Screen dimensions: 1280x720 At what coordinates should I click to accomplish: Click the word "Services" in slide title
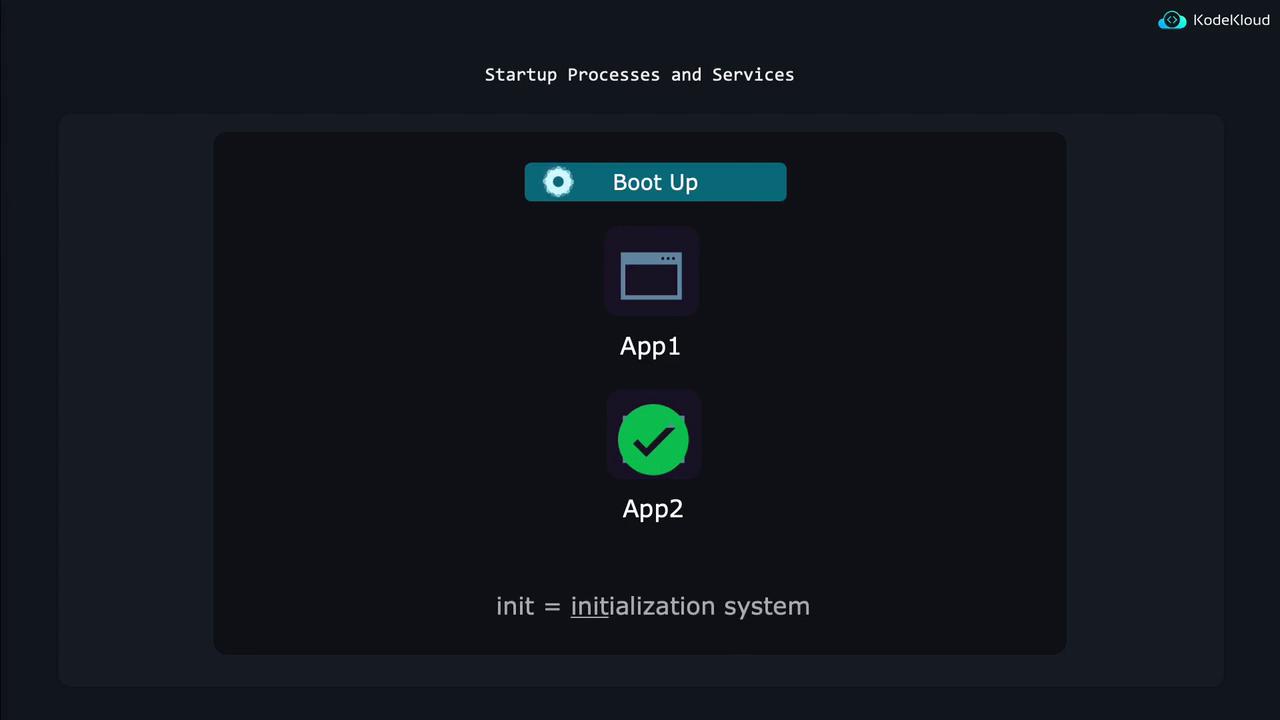tap(753, 75)
